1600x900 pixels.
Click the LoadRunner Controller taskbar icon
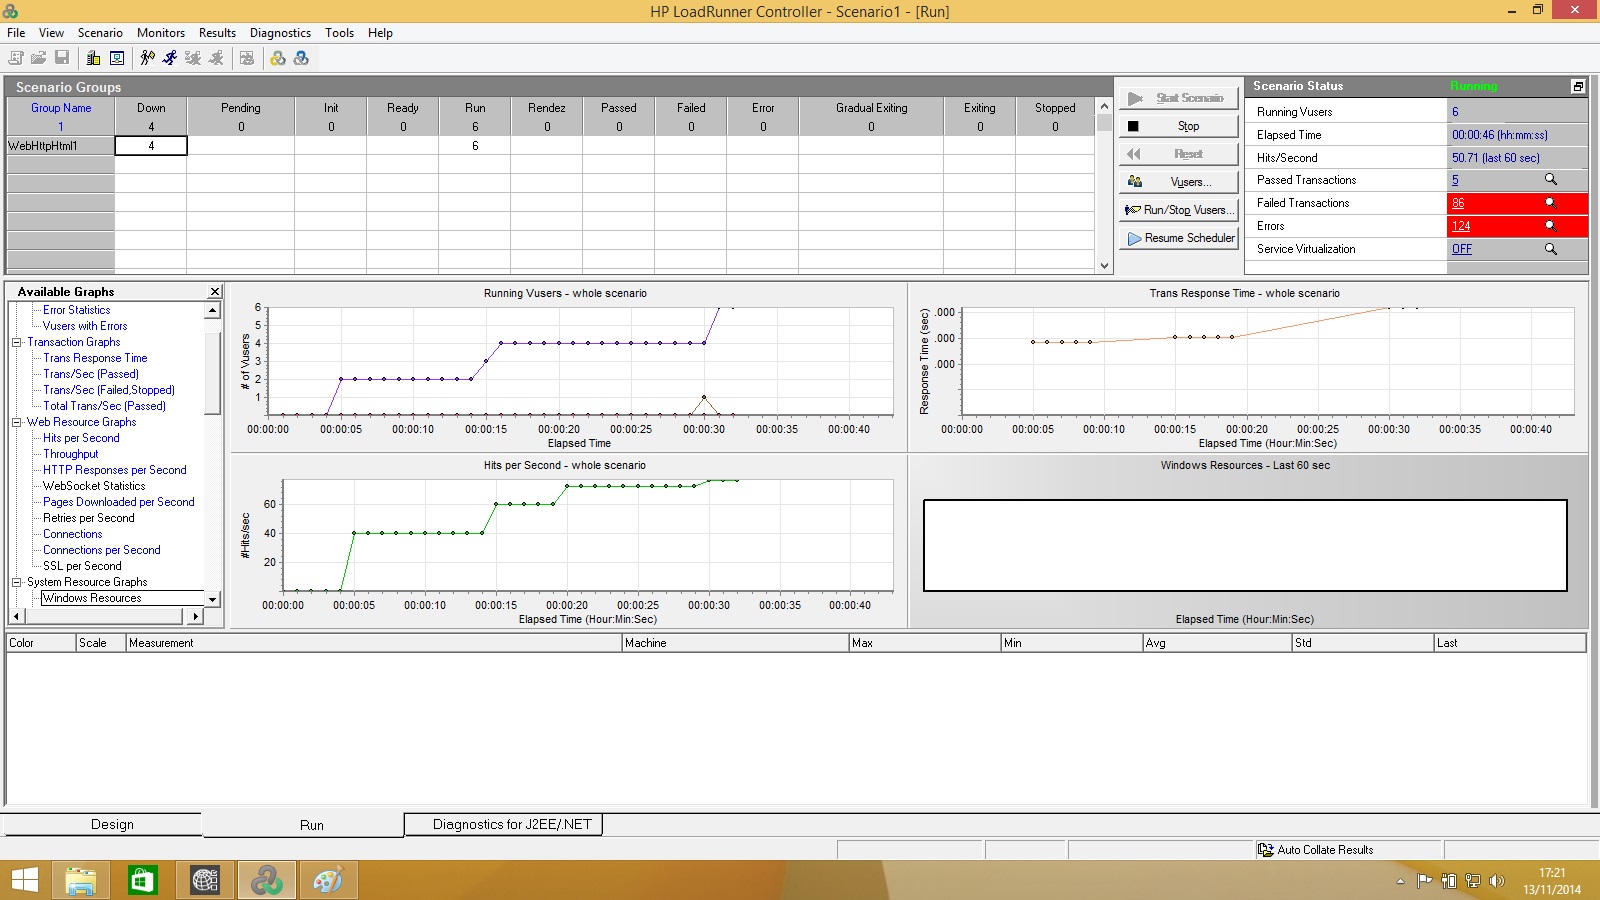point(266,880)
